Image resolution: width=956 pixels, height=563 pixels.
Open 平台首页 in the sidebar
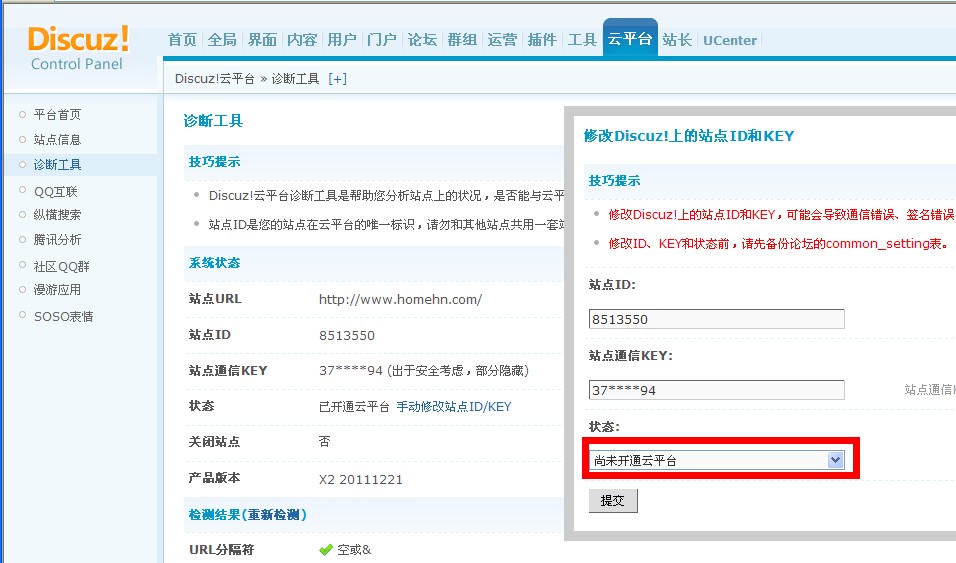pyautogui.click(x=57, y=115)
